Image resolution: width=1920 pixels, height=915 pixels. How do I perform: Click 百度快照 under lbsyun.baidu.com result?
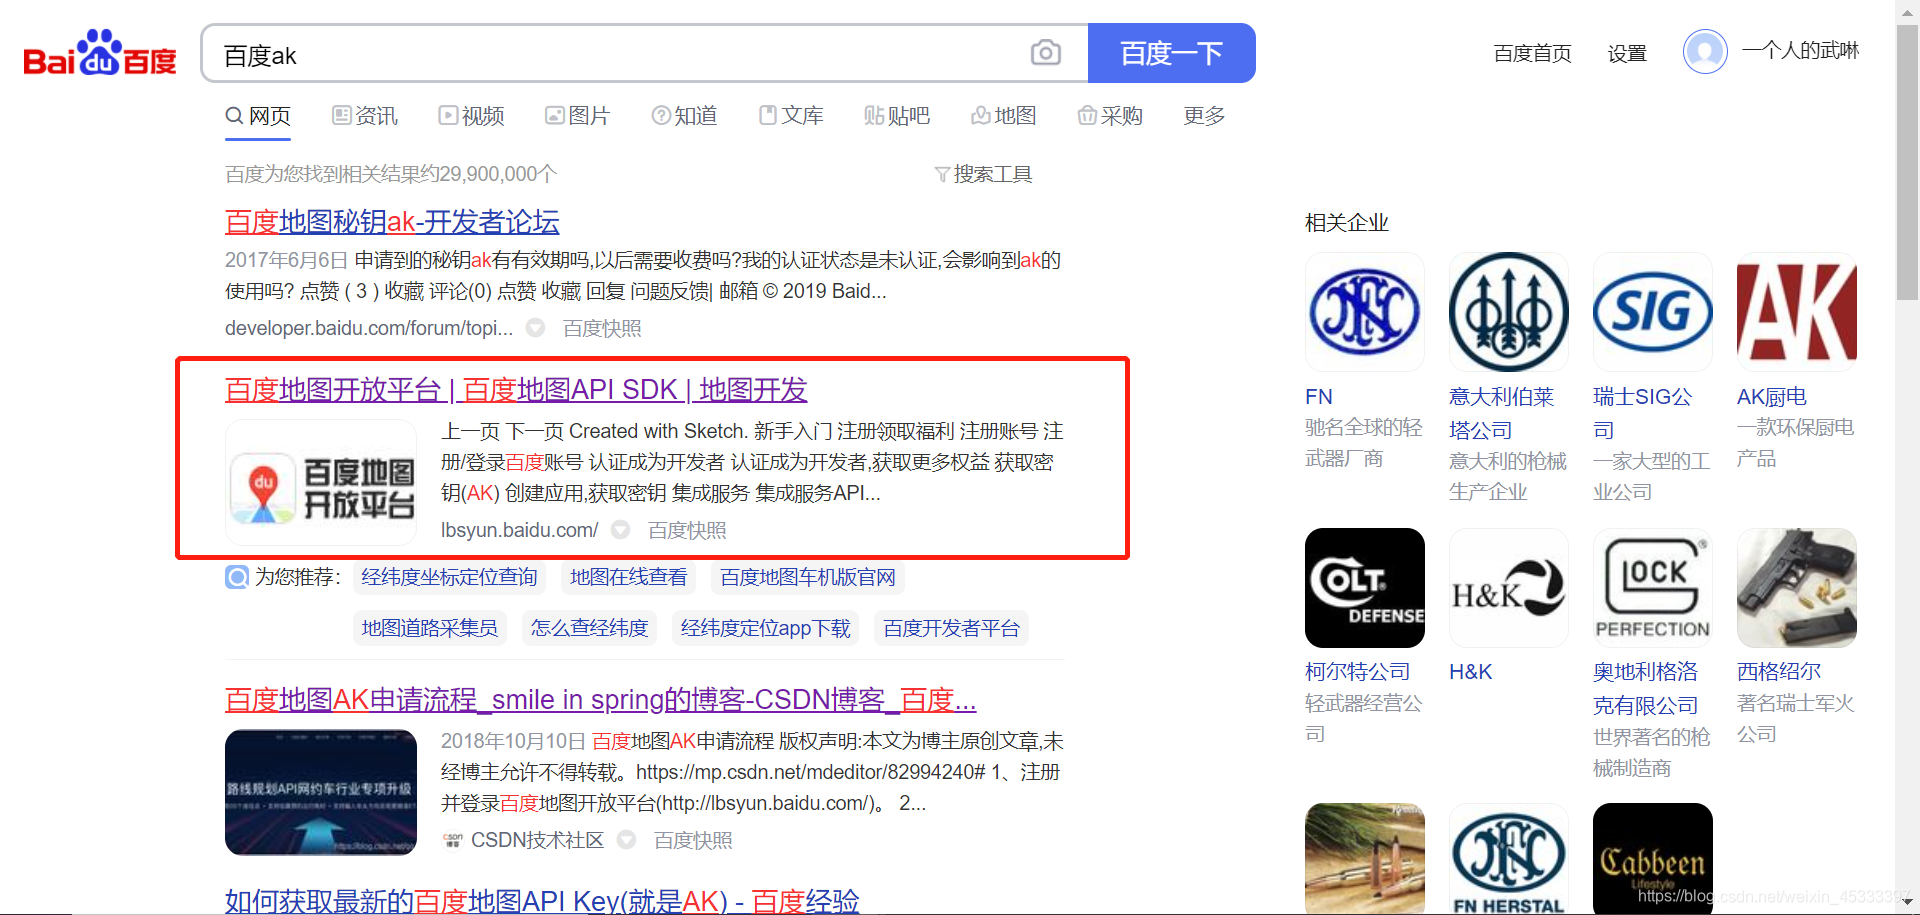pyautogui.click(x=687, y=530)
